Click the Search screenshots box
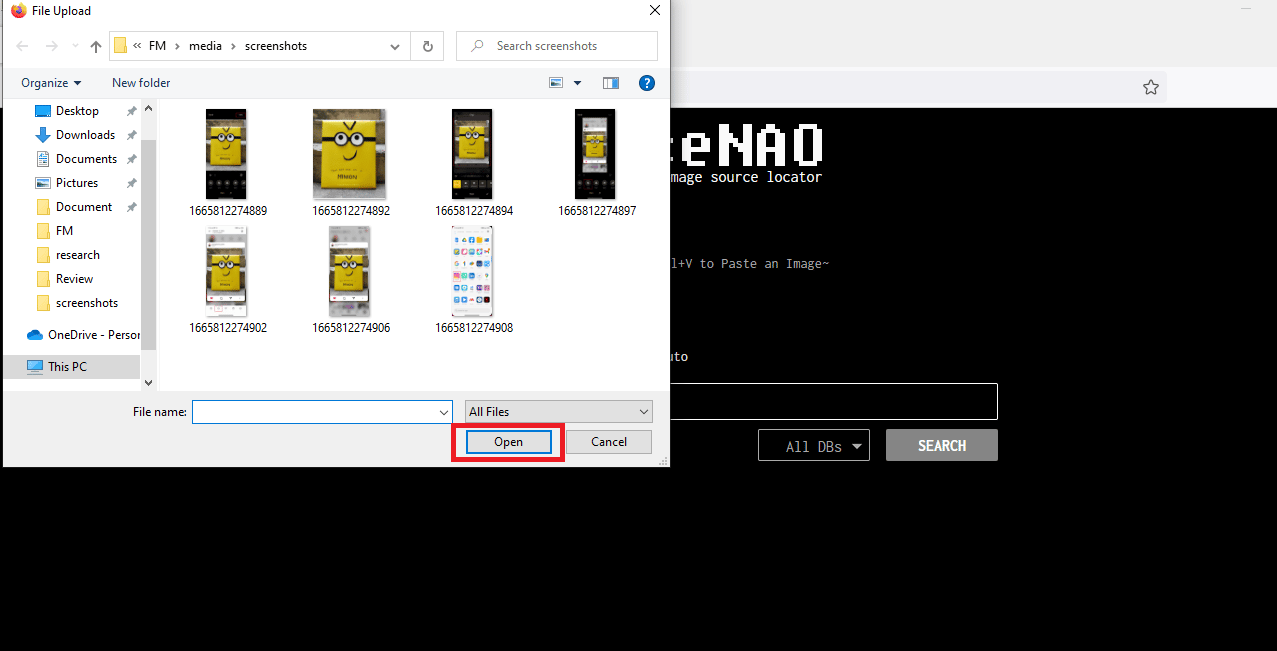1277x651 pixels. [x=557, y=46]
